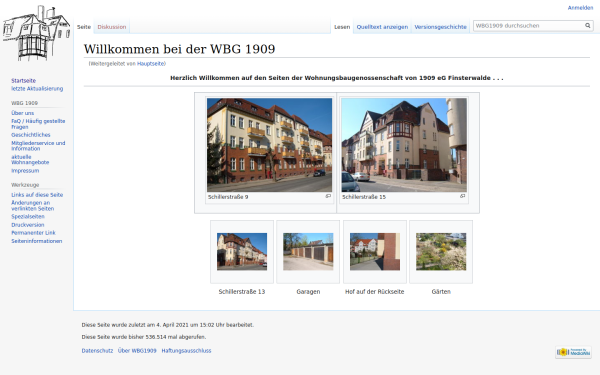The width and height of the screenshot is (600, 375).
Task: Open Änderungen an verlinkten Seiten
Action: 33,205
